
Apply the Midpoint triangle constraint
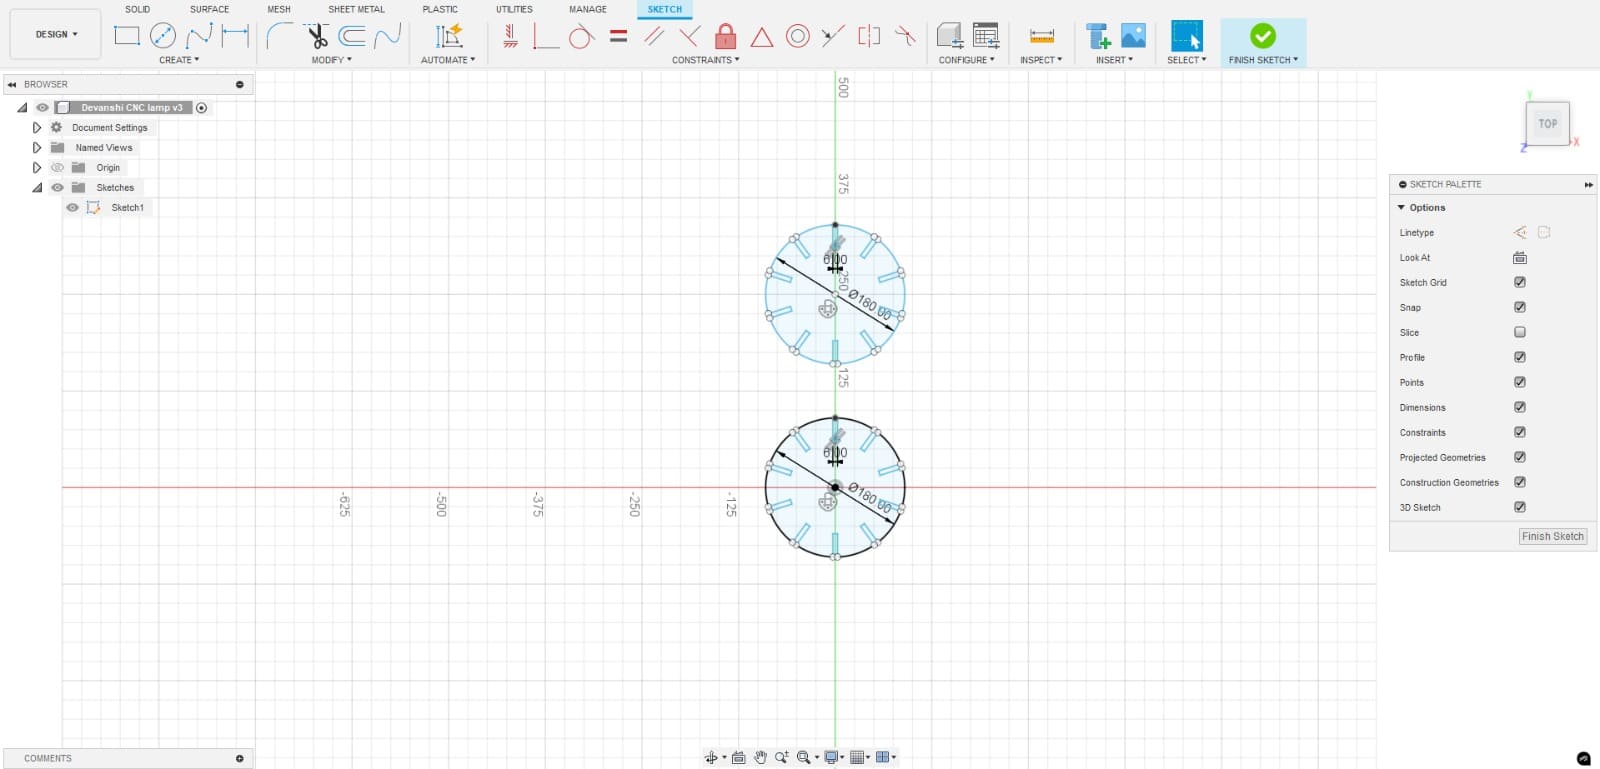click(762, 37)
